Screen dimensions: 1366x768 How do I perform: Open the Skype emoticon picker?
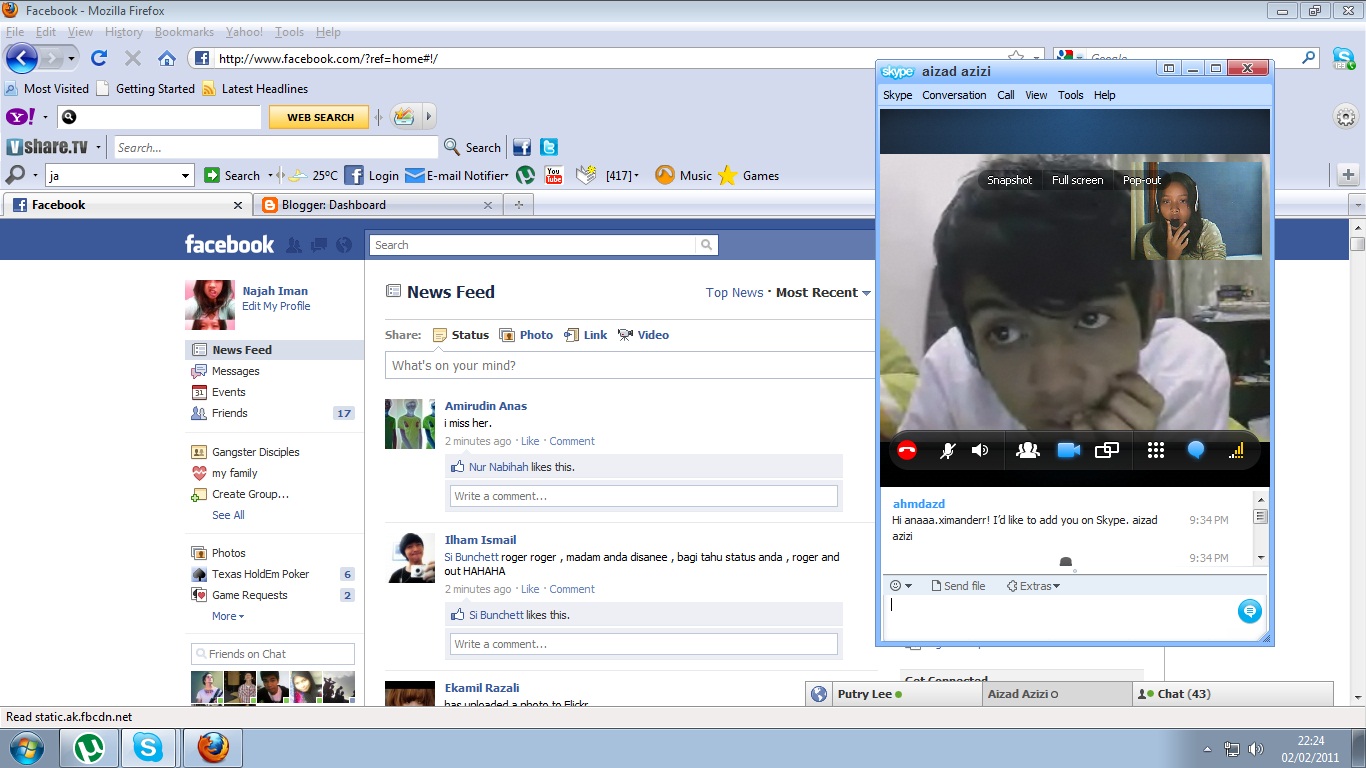tap(900, 586)
